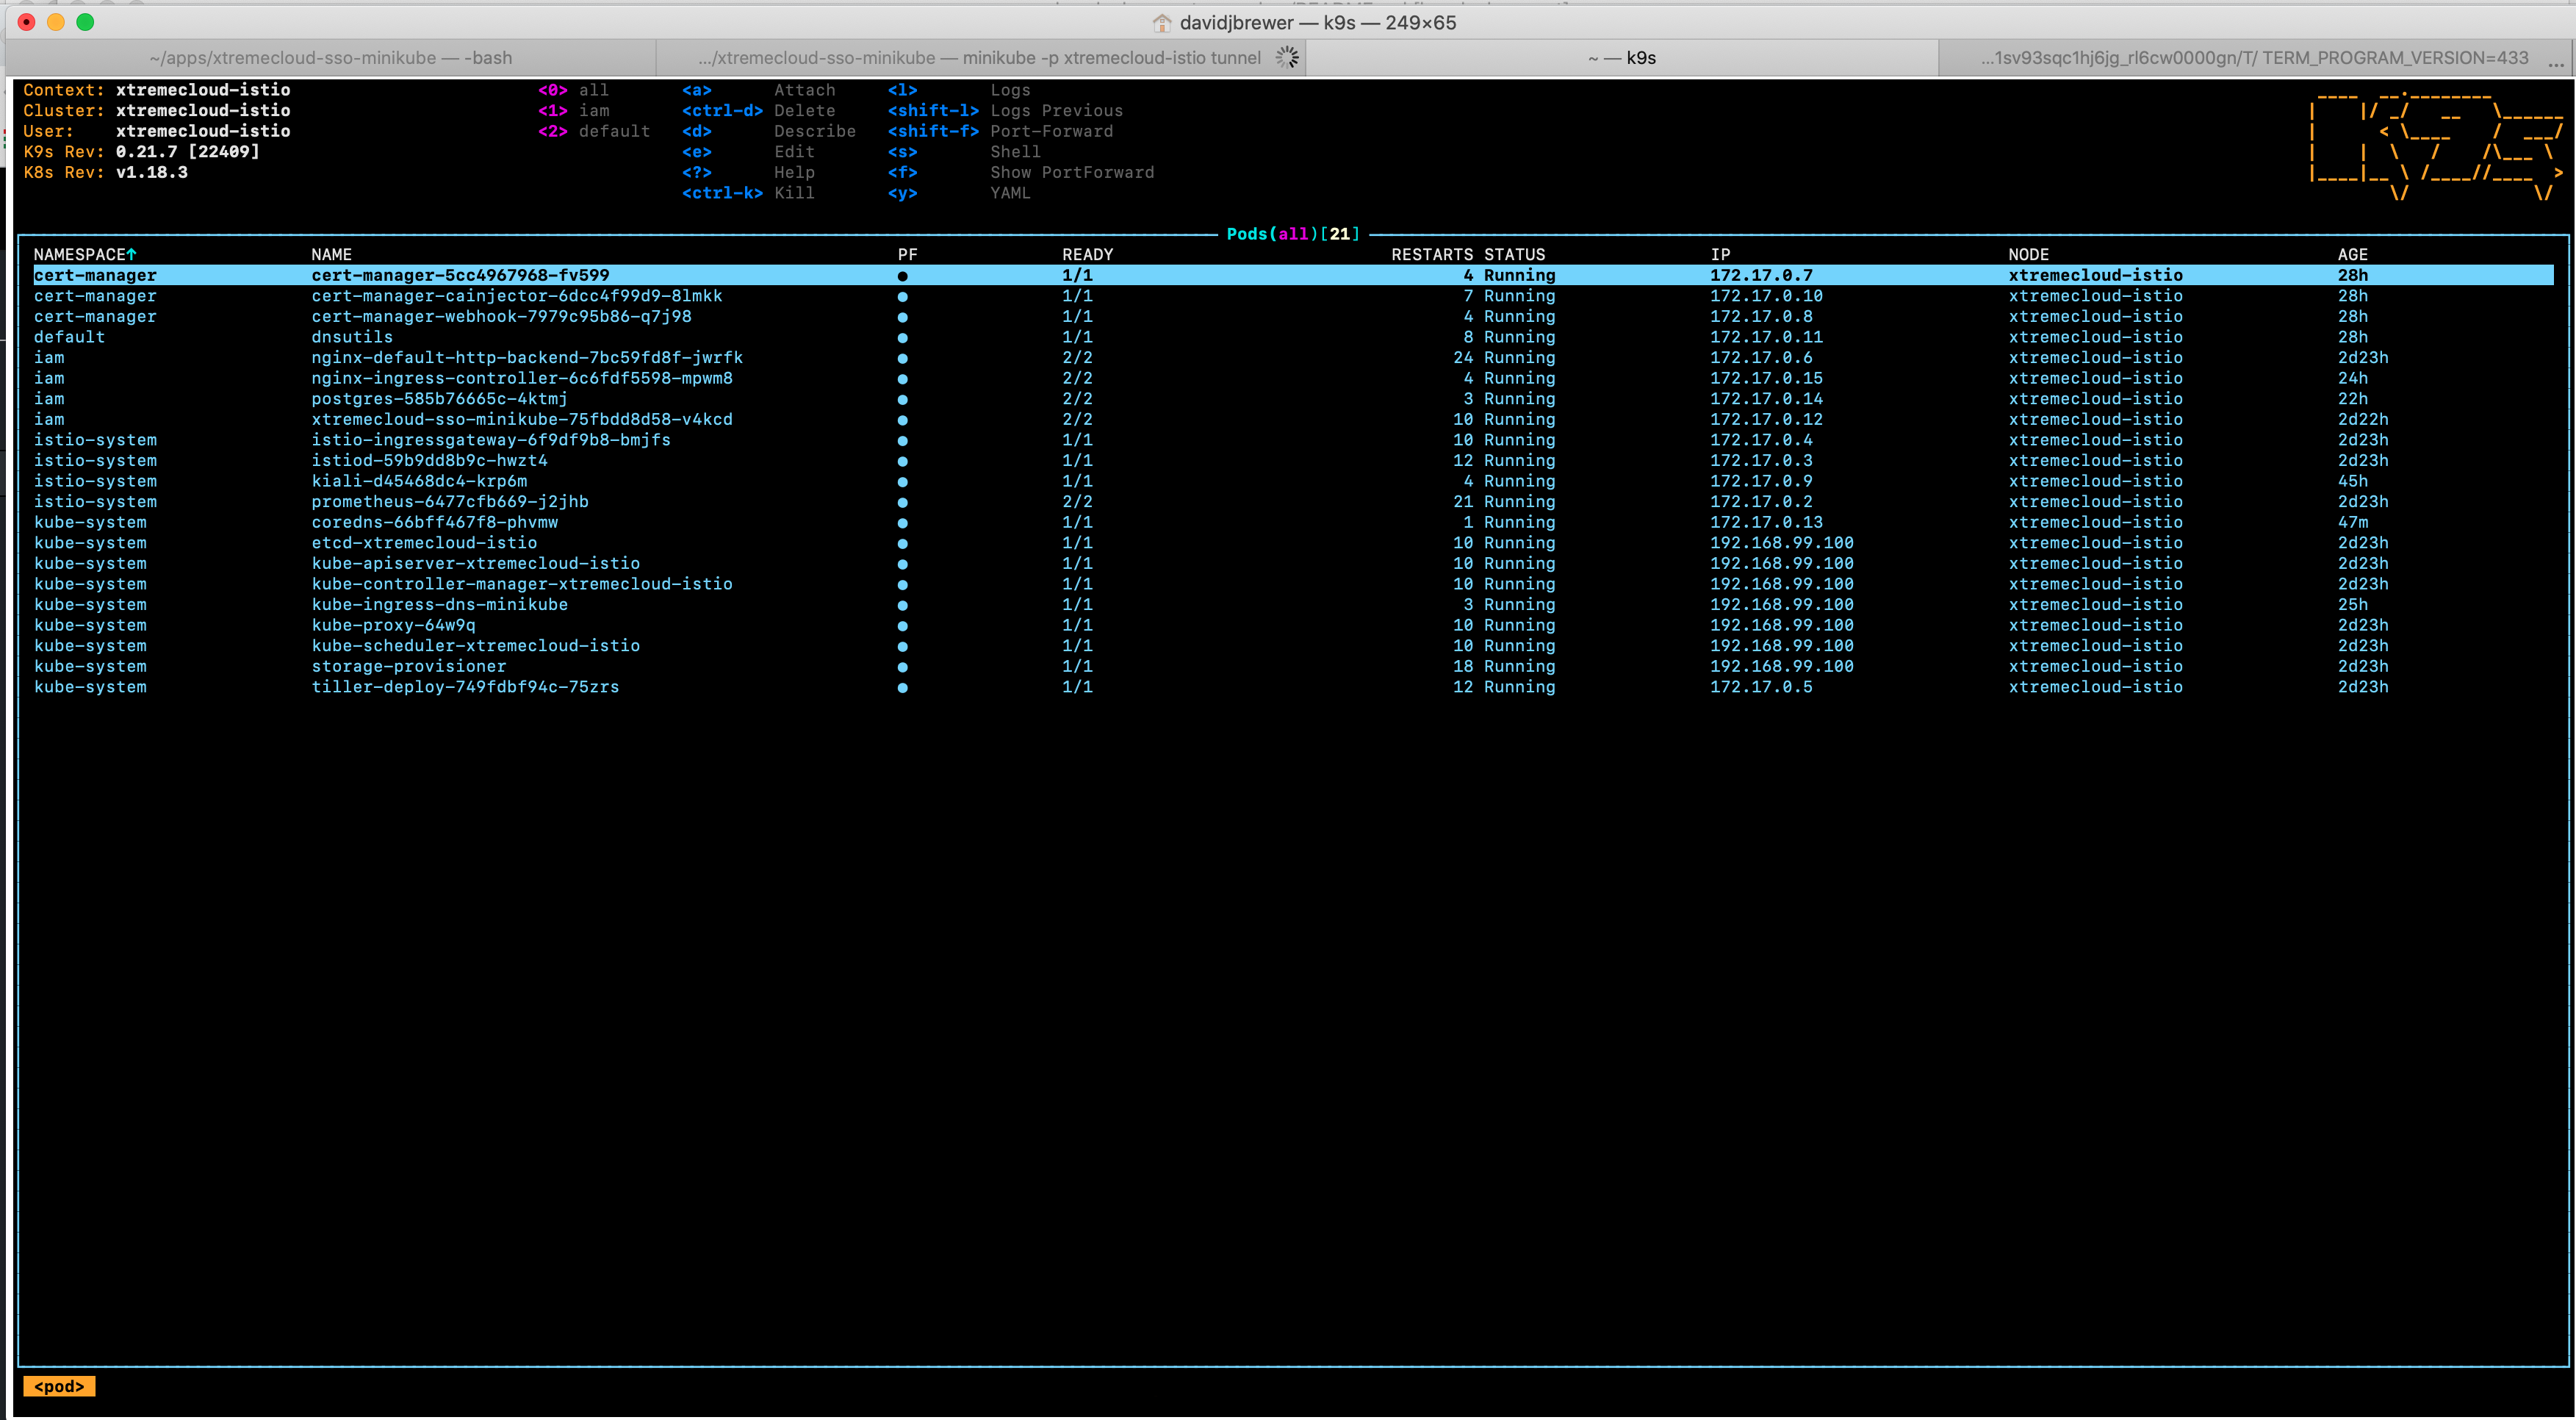Switch to the -bash terminal tab

[x=330, y=58]
